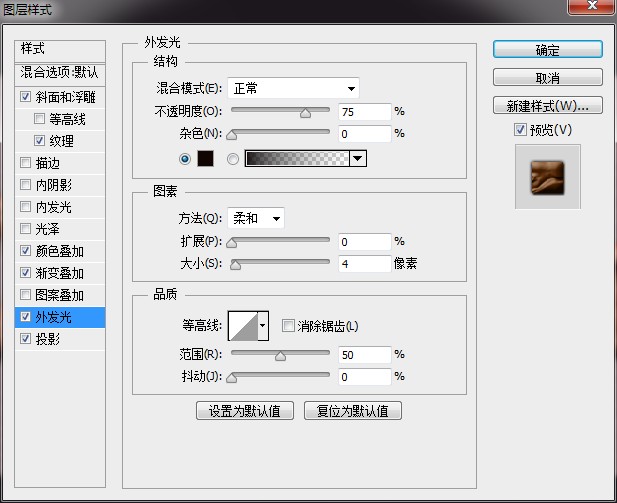
Task: Click the 不透明度 opacity slider handle
Action: pyautogui.click(x=305, y=113)
